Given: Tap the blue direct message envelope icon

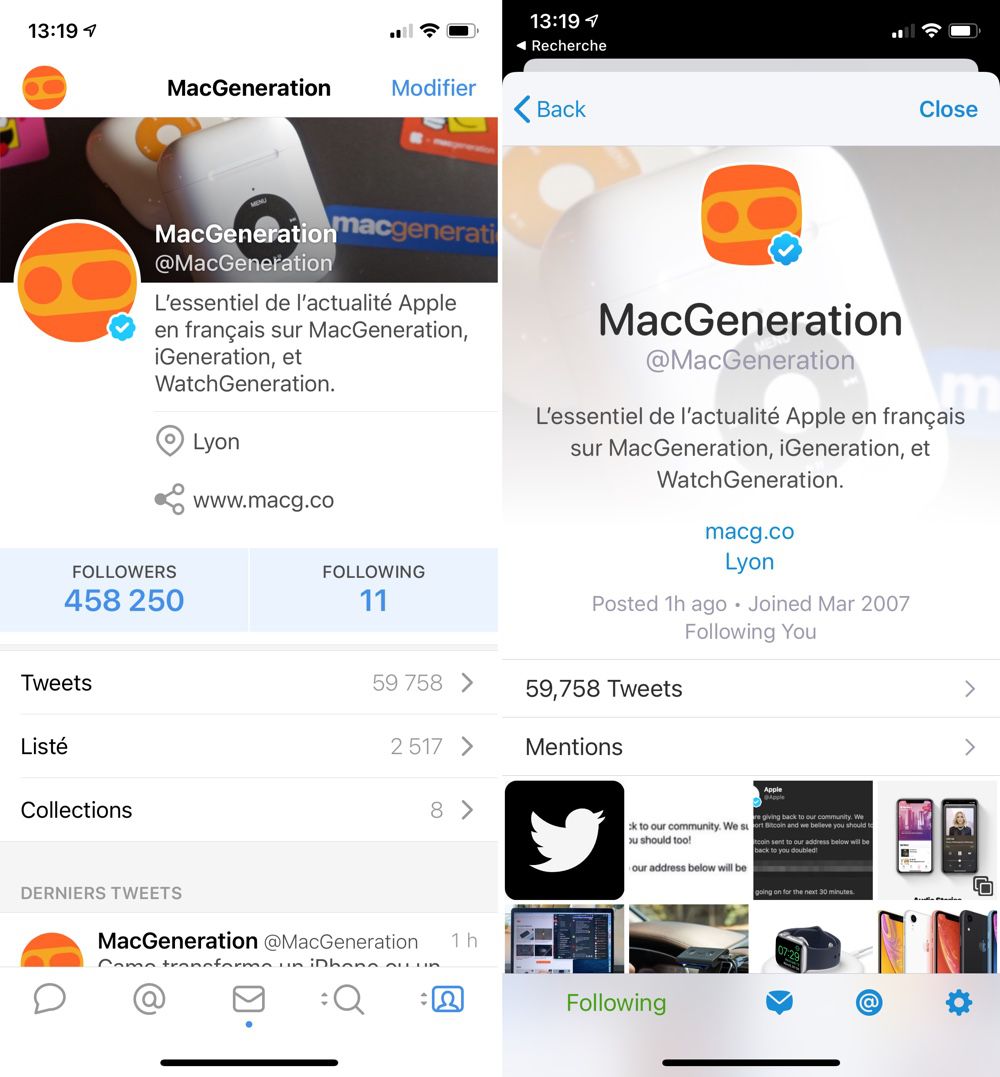Looking at the screenshot, I should 779,1003.
